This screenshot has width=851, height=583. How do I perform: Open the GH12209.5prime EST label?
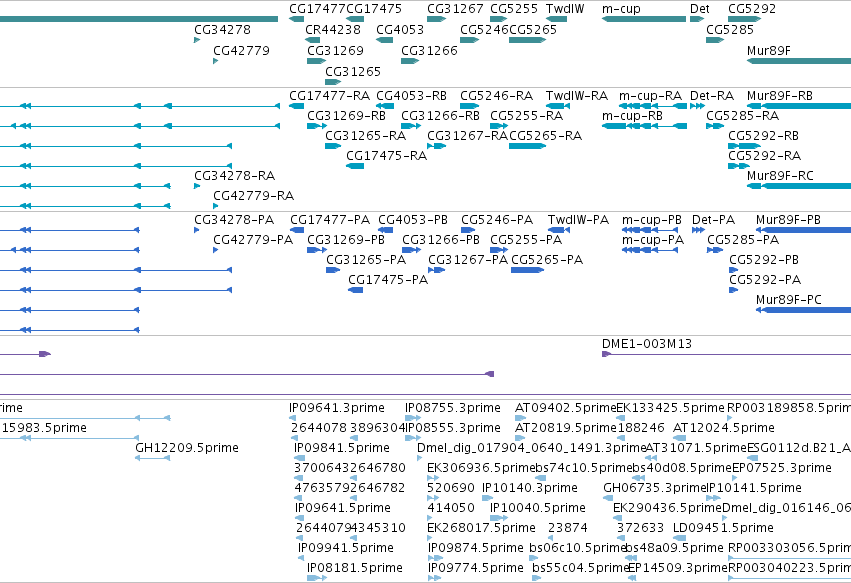187,448
